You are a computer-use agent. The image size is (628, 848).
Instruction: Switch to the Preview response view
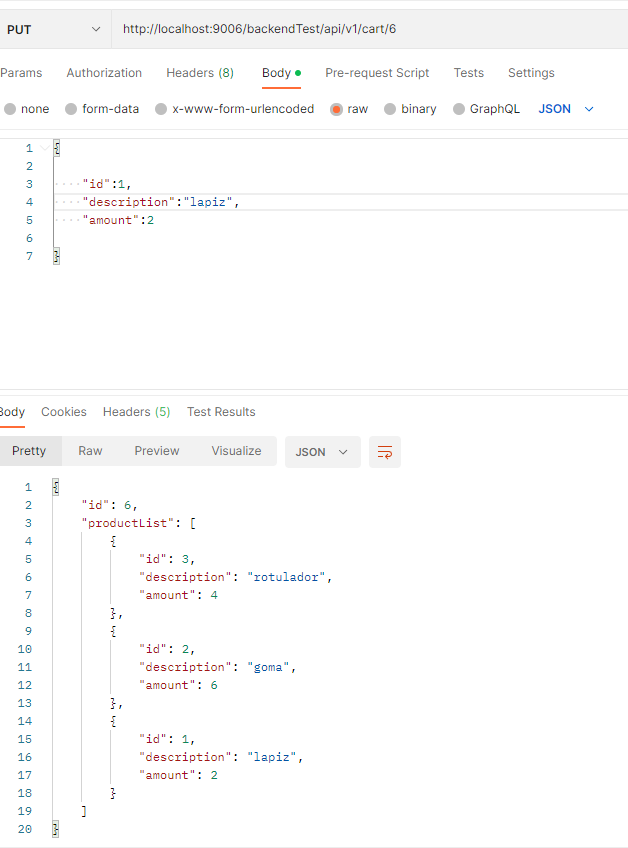click(157, 451)
